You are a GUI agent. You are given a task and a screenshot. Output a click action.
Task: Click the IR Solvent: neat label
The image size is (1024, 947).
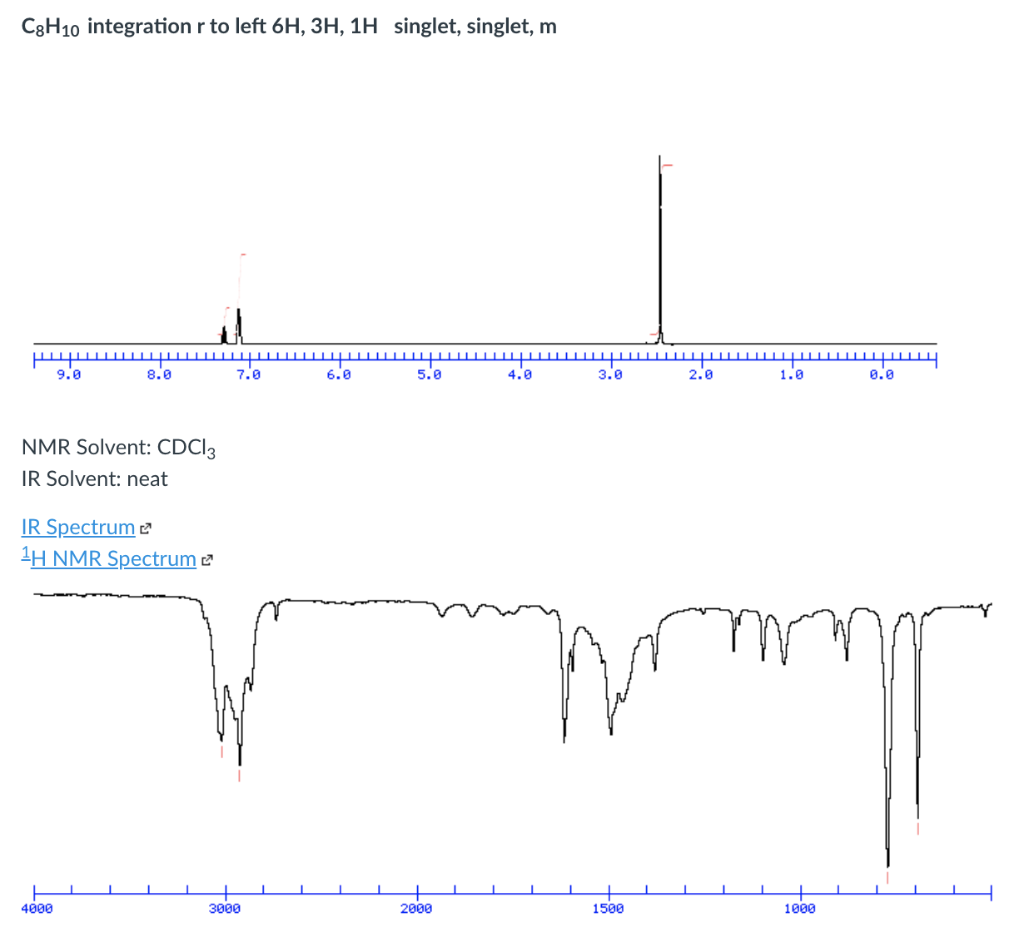[x=95, y=479]
